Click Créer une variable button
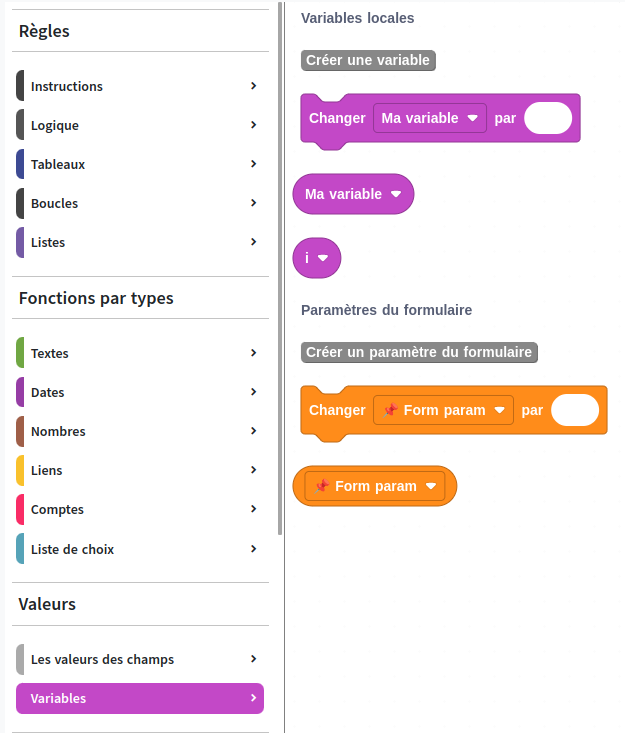 click(368, 60)
